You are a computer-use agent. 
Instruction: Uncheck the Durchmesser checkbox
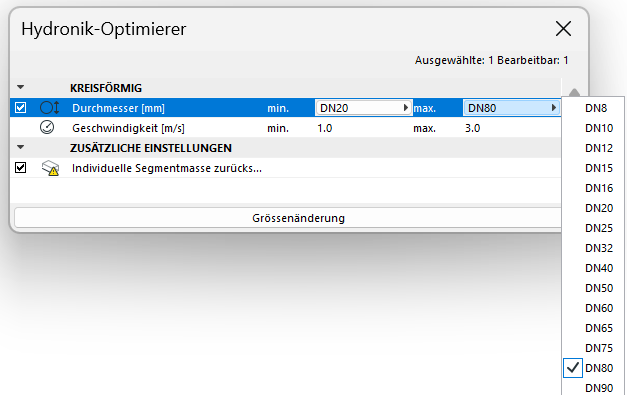pos(20,108)
